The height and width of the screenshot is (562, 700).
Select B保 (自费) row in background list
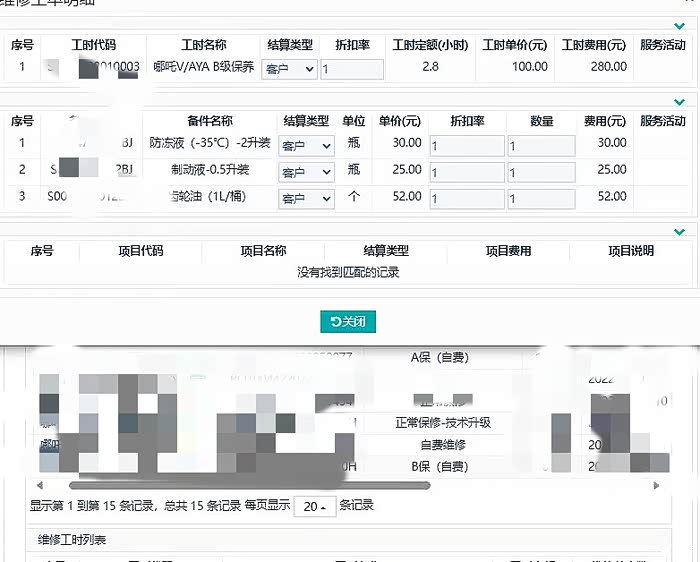[x=440, y=466]
